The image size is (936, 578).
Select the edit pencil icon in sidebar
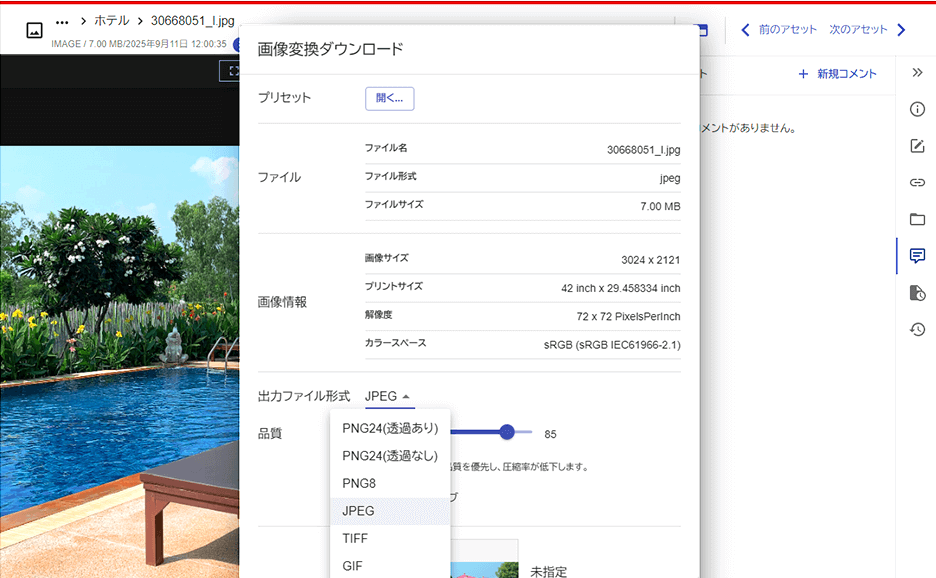[917, 145]
